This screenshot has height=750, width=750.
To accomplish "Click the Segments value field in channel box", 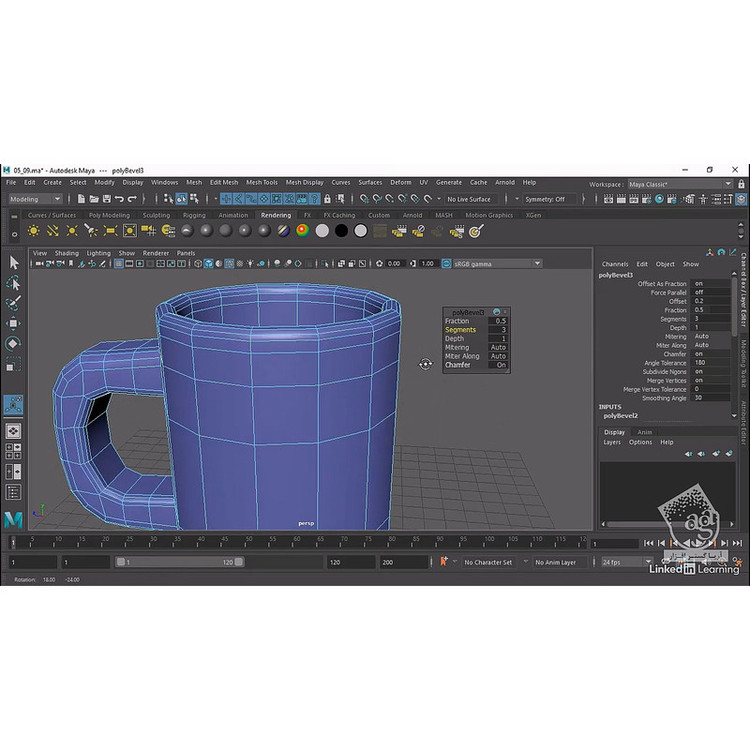I will [714, 319].
